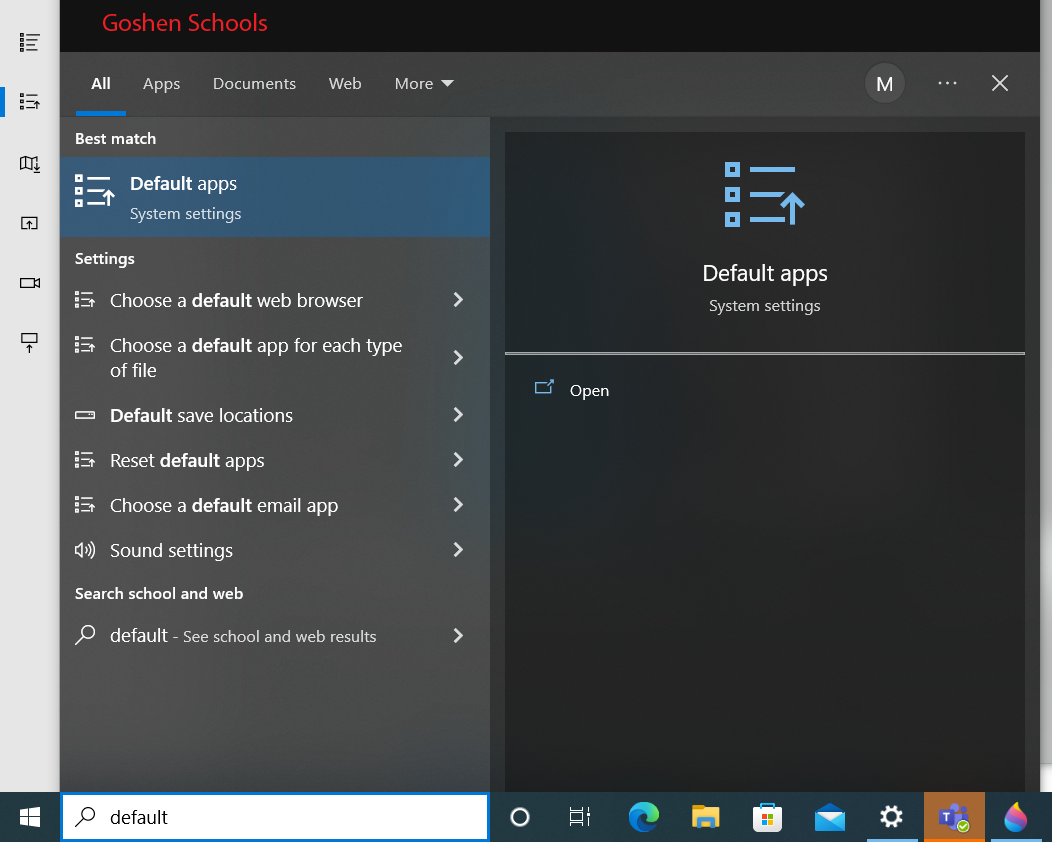The width and height of the screenshot is (1052, 842).
Task: Open Choose a default email app
Action: point(275,505)
